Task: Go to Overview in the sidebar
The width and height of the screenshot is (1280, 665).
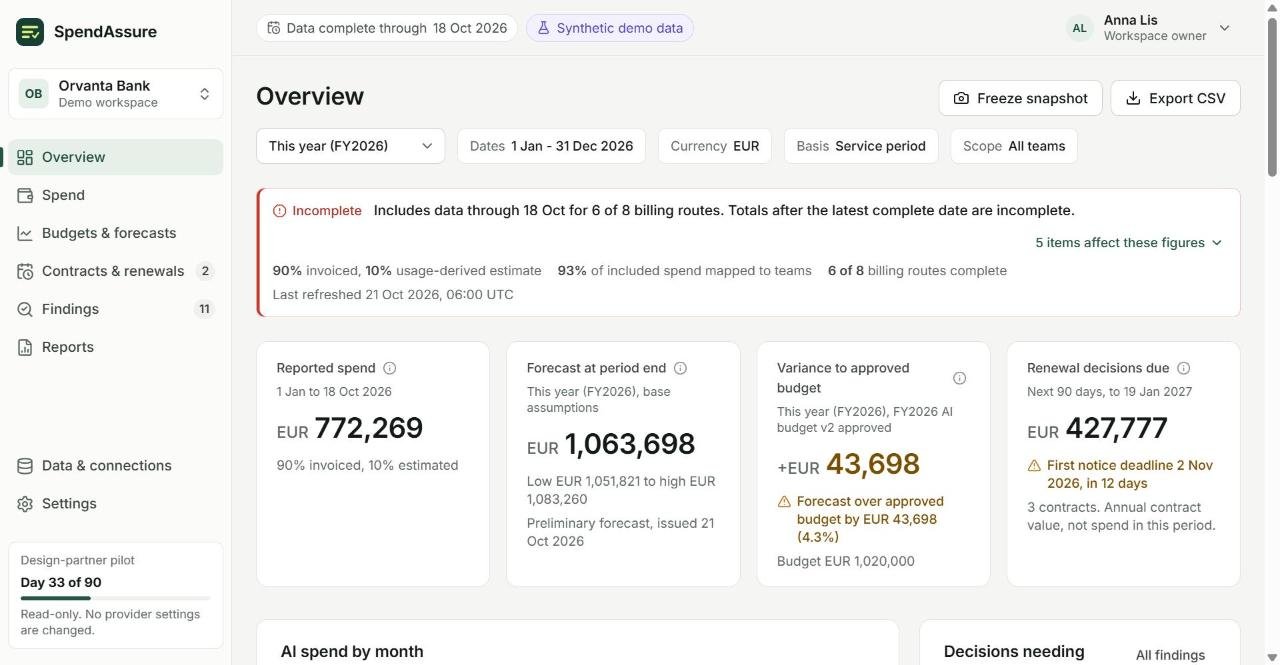Action: [116, 157]
